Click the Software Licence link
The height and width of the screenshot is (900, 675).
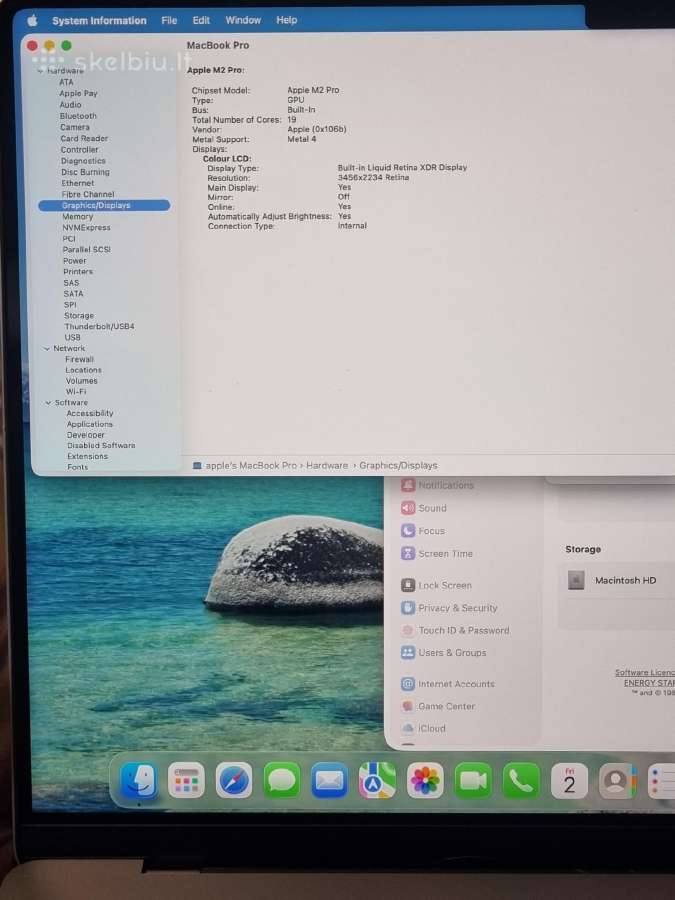pyautogui.click(x=645, y=672)
